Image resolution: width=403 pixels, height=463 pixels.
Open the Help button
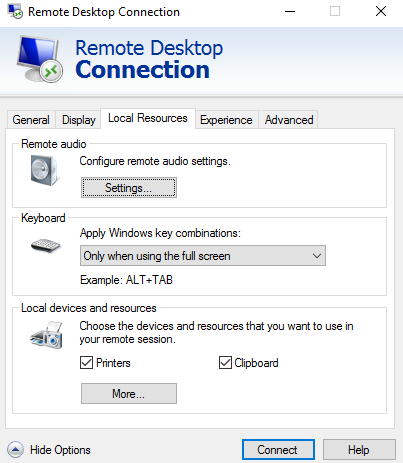pos(359,450)
